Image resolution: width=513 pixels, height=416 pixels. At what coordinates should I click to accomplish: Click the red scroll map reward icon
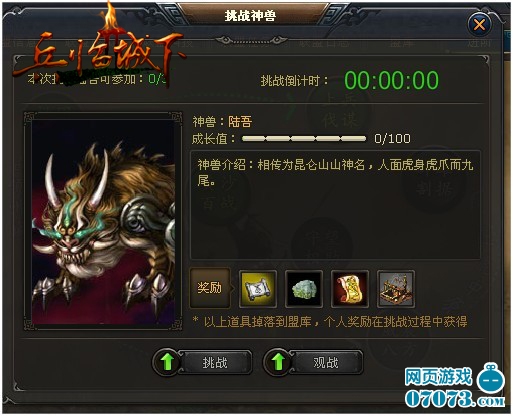pyautogui.click(x=350, y=289)
